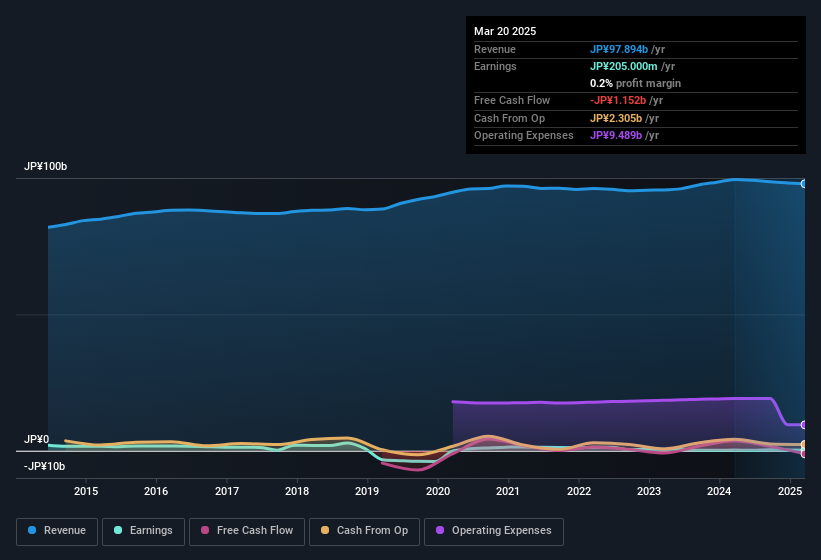The height and width of the screenshot is (560, 821).
Task: Click the 2021 x-axis label
Action: coord(508,491)
